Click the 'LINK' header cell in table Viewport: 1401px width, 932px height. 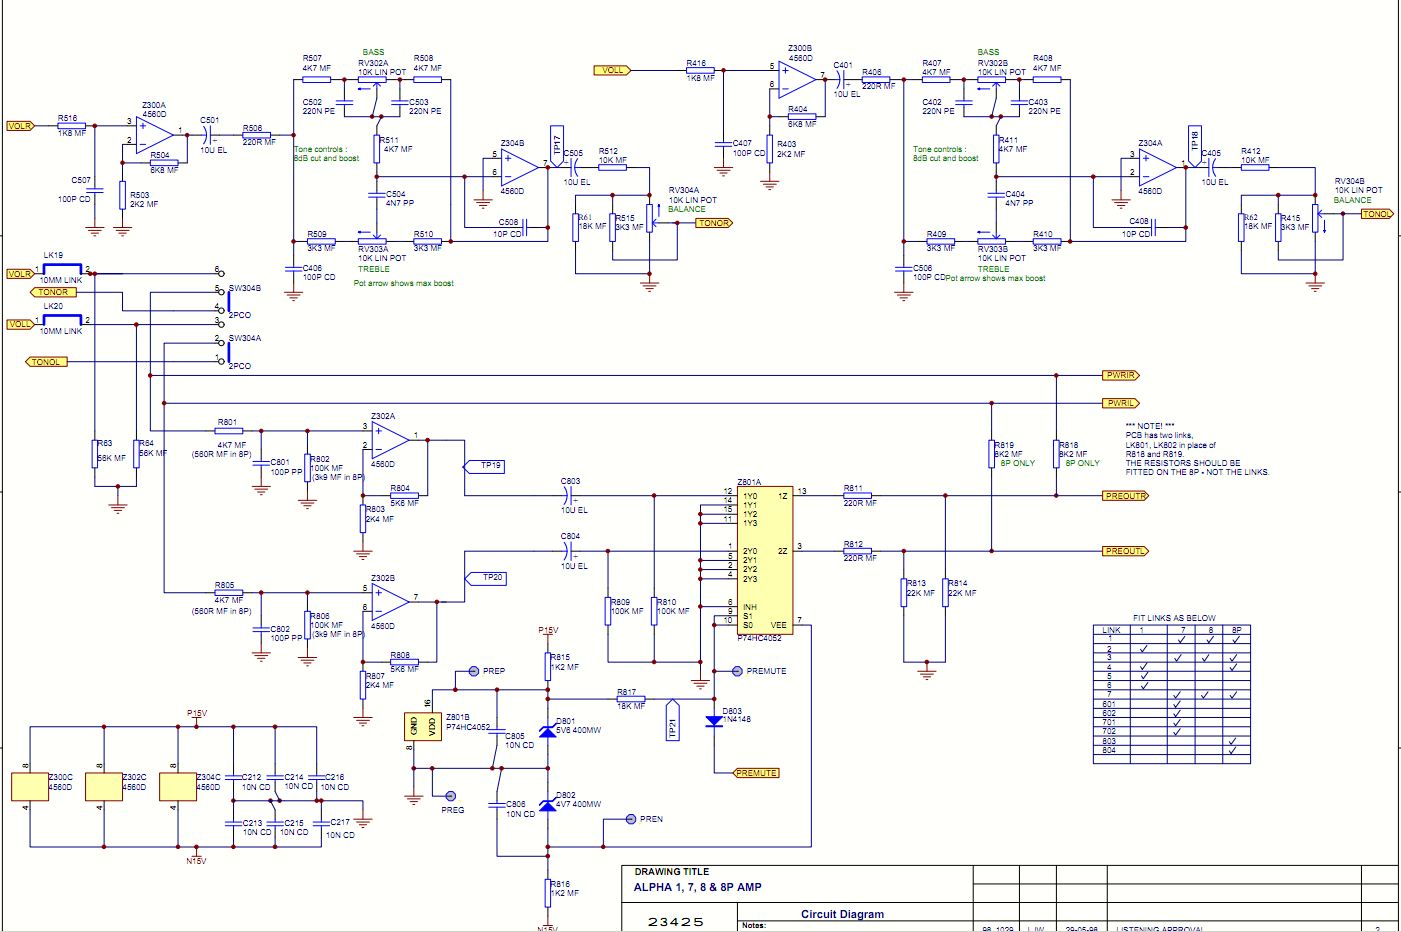1111,630
